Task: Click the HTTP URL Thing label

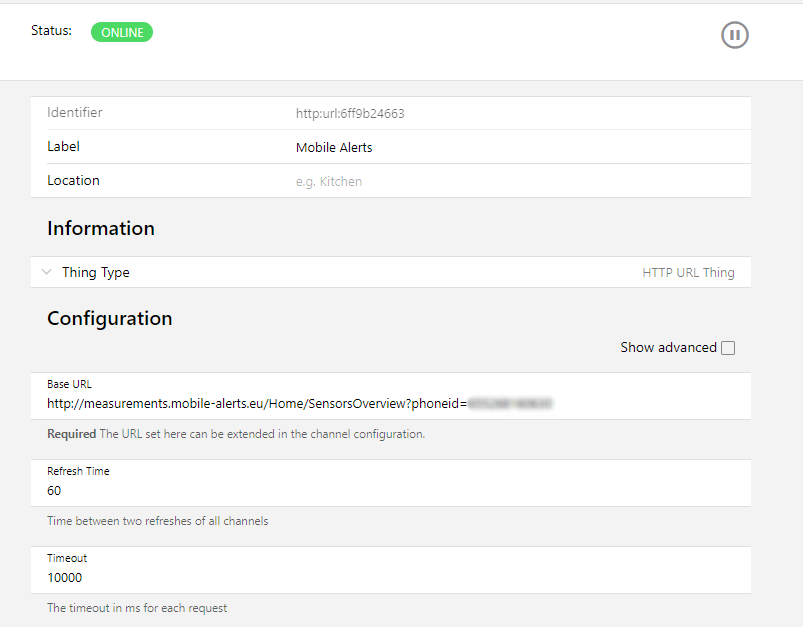Action: (x=688, y=272)
